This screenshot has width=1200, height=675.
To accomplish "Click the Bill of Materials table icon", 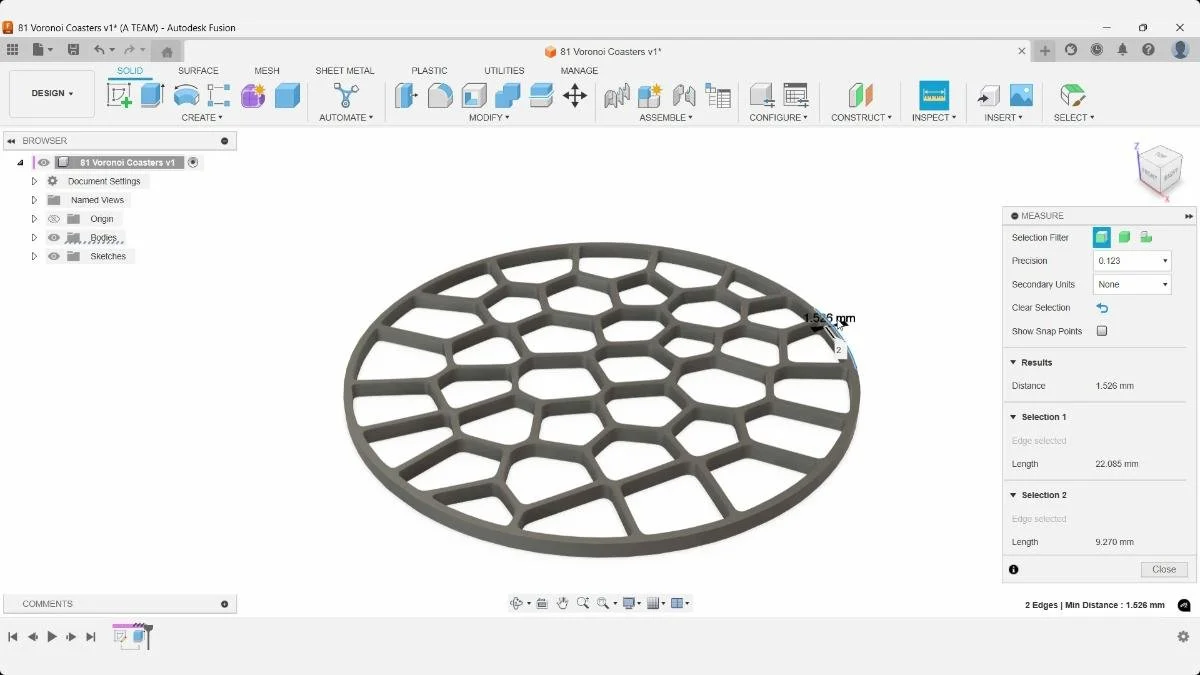I will 718,95.
